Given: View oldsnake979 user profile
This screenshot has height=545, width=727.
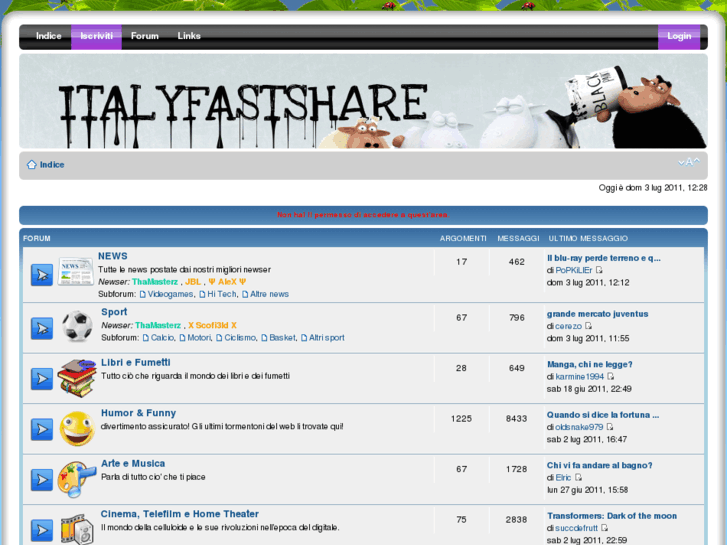Looking at the screenshot, I should point(579,427).
